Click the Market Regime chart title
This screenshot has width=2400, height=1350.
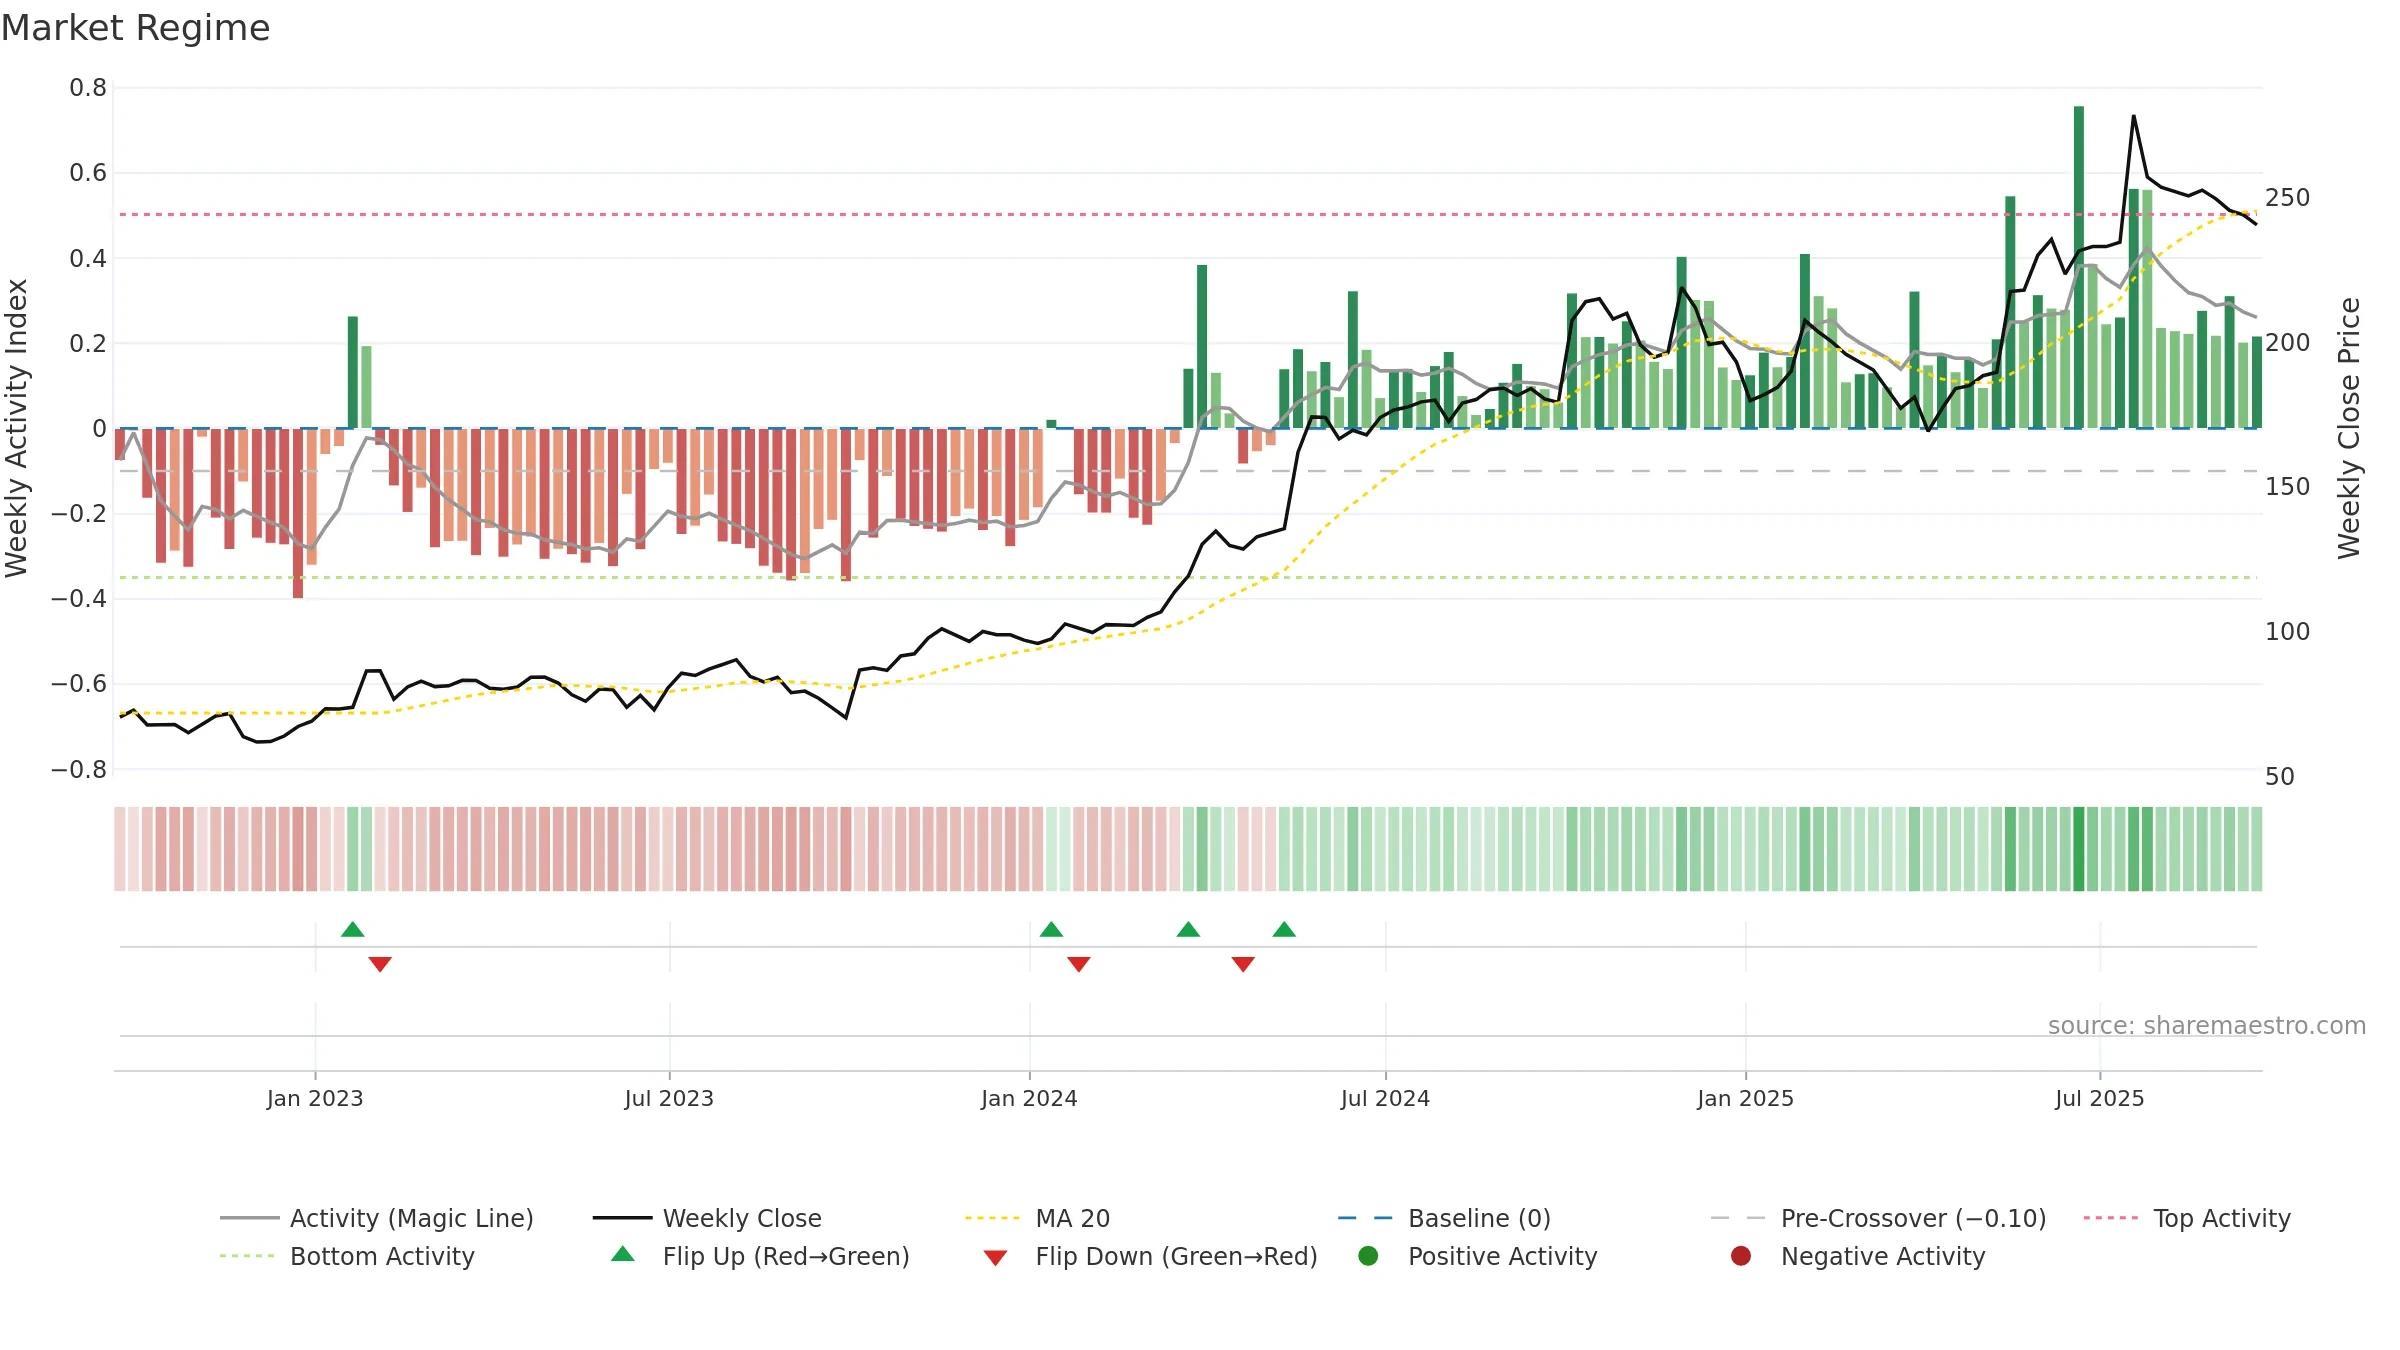click(x=135, y=28)
